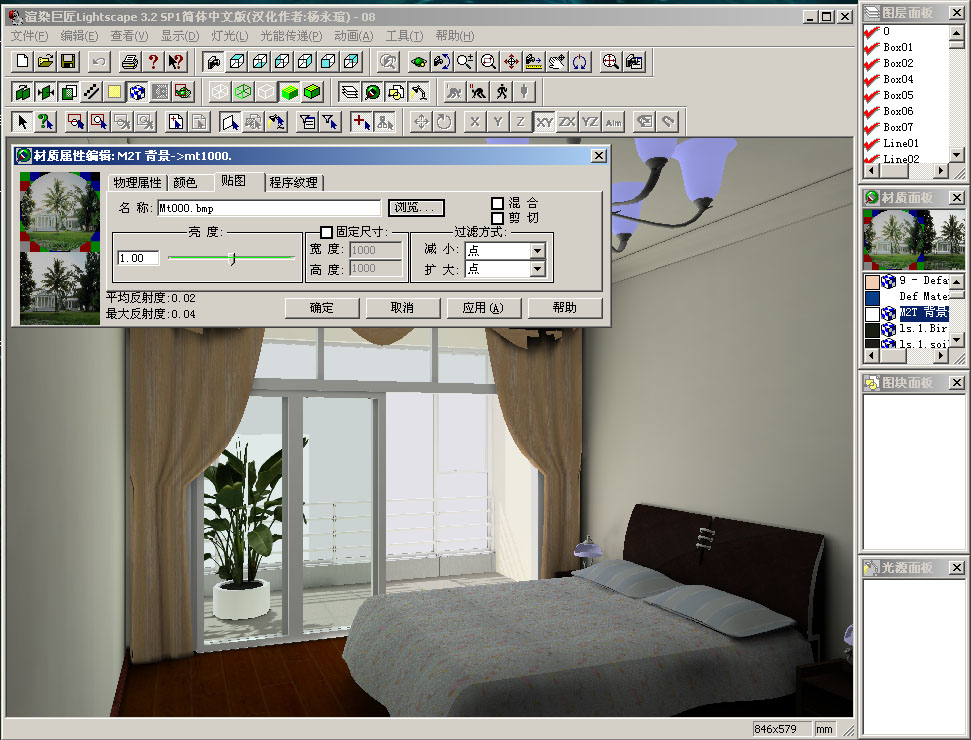Open the 工具(T) menu
This screenshot has width=971, height=740.
click(x=404, y=36)
